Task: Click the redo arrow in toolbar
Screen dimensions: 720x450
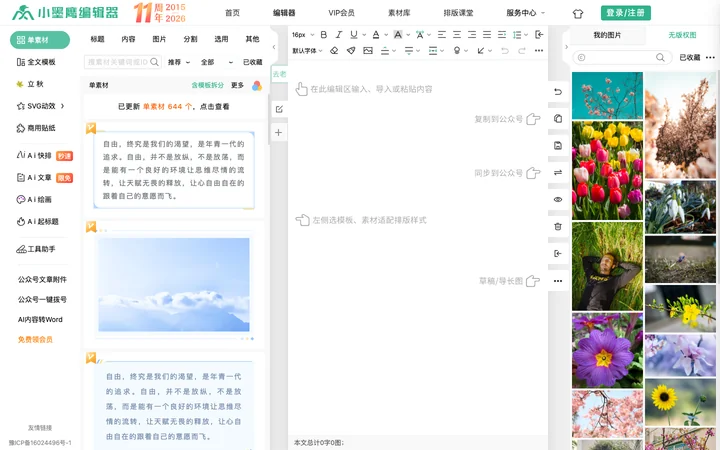Action: [x=522, y=51]
